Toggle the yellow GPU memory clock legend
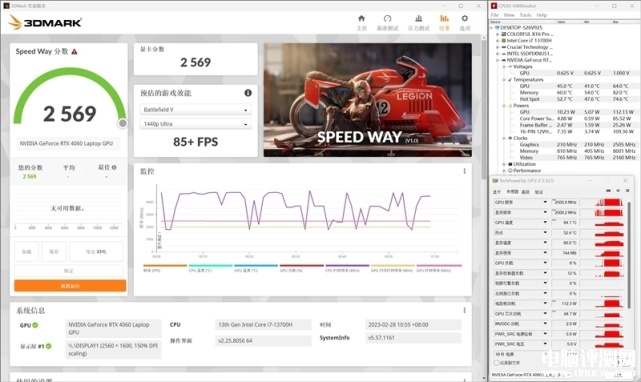This screenshot has width=641, height=382. click(x=392, y=268)
